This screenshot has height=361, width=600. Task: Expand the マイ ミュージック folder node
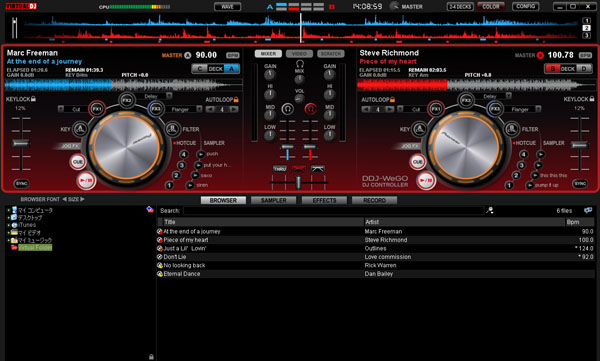[8, 240]
